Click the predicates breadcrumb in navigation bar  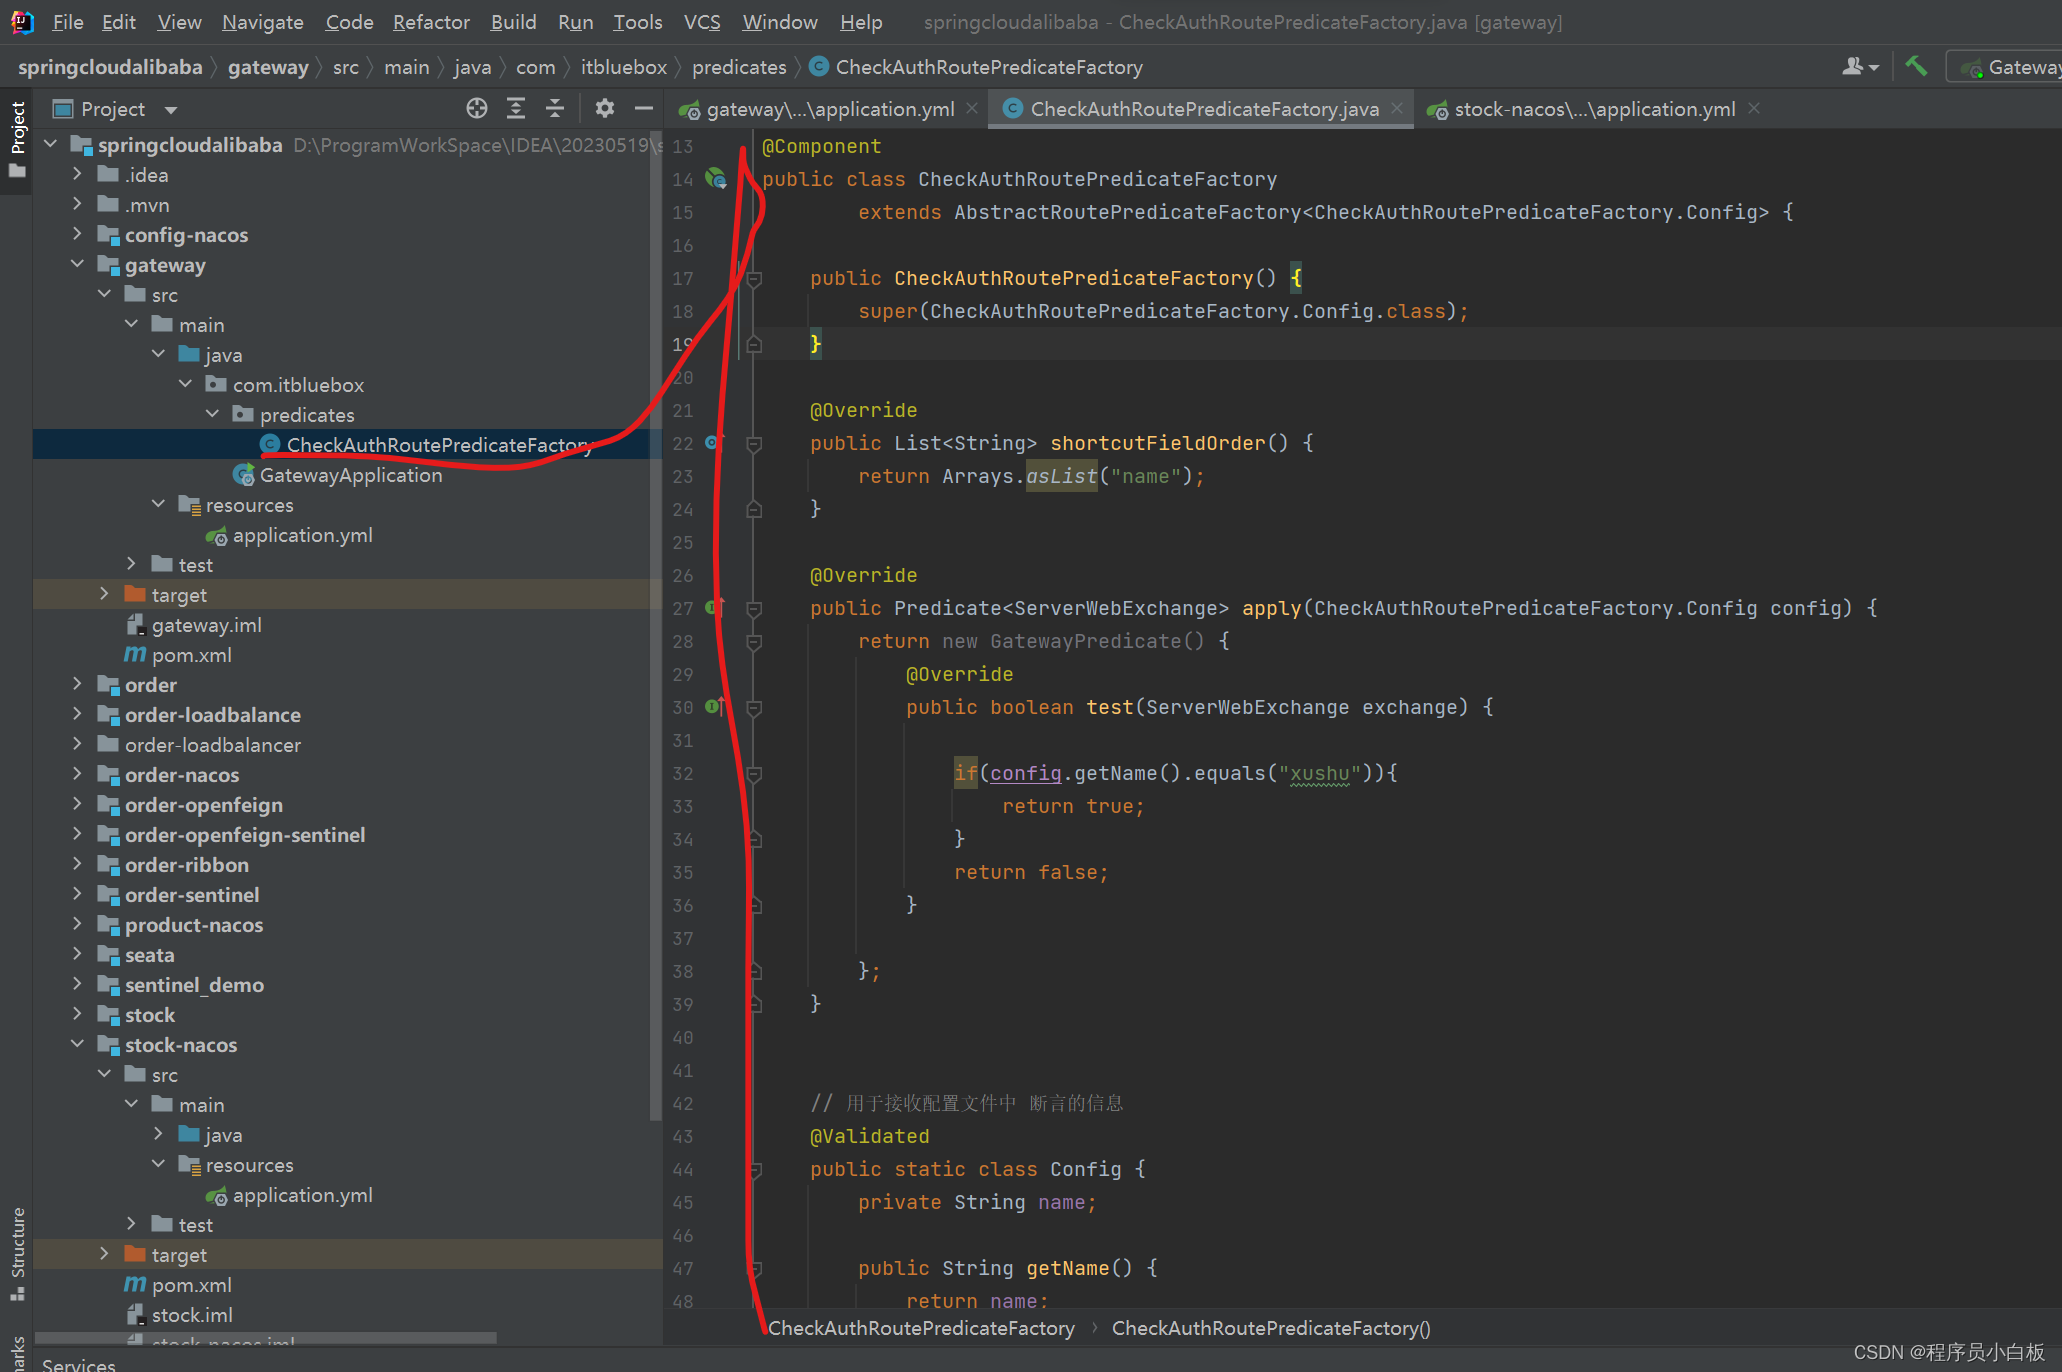click(x=739, y=67)
